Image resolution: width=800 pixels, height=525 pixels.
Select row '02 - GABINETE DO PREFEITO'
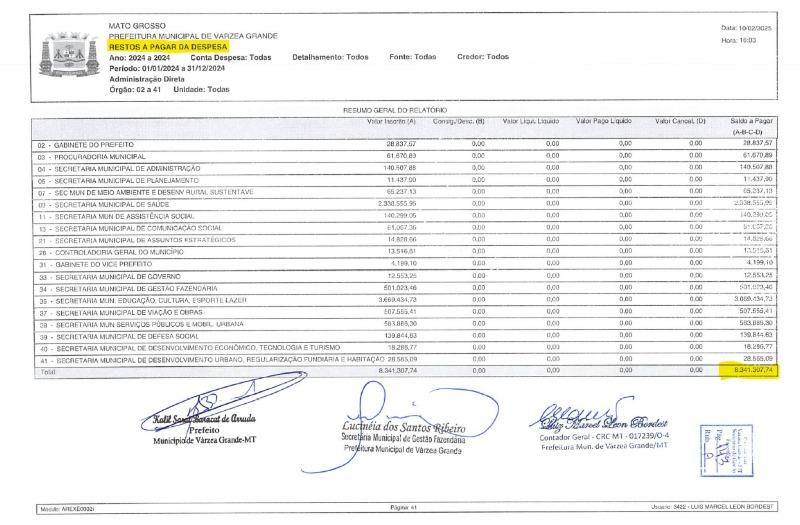(x=405, y=144)
